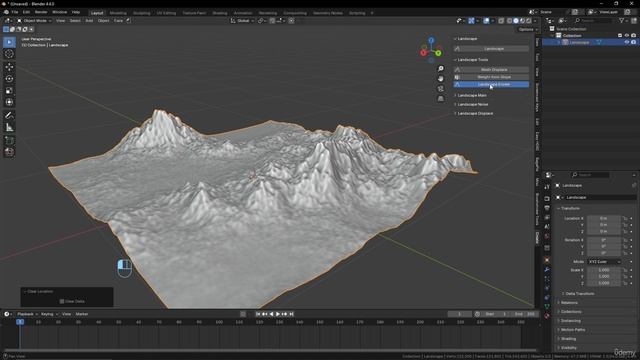Collapse the Landscape Tools panel
640x360 pixels.
click(472, 60)
